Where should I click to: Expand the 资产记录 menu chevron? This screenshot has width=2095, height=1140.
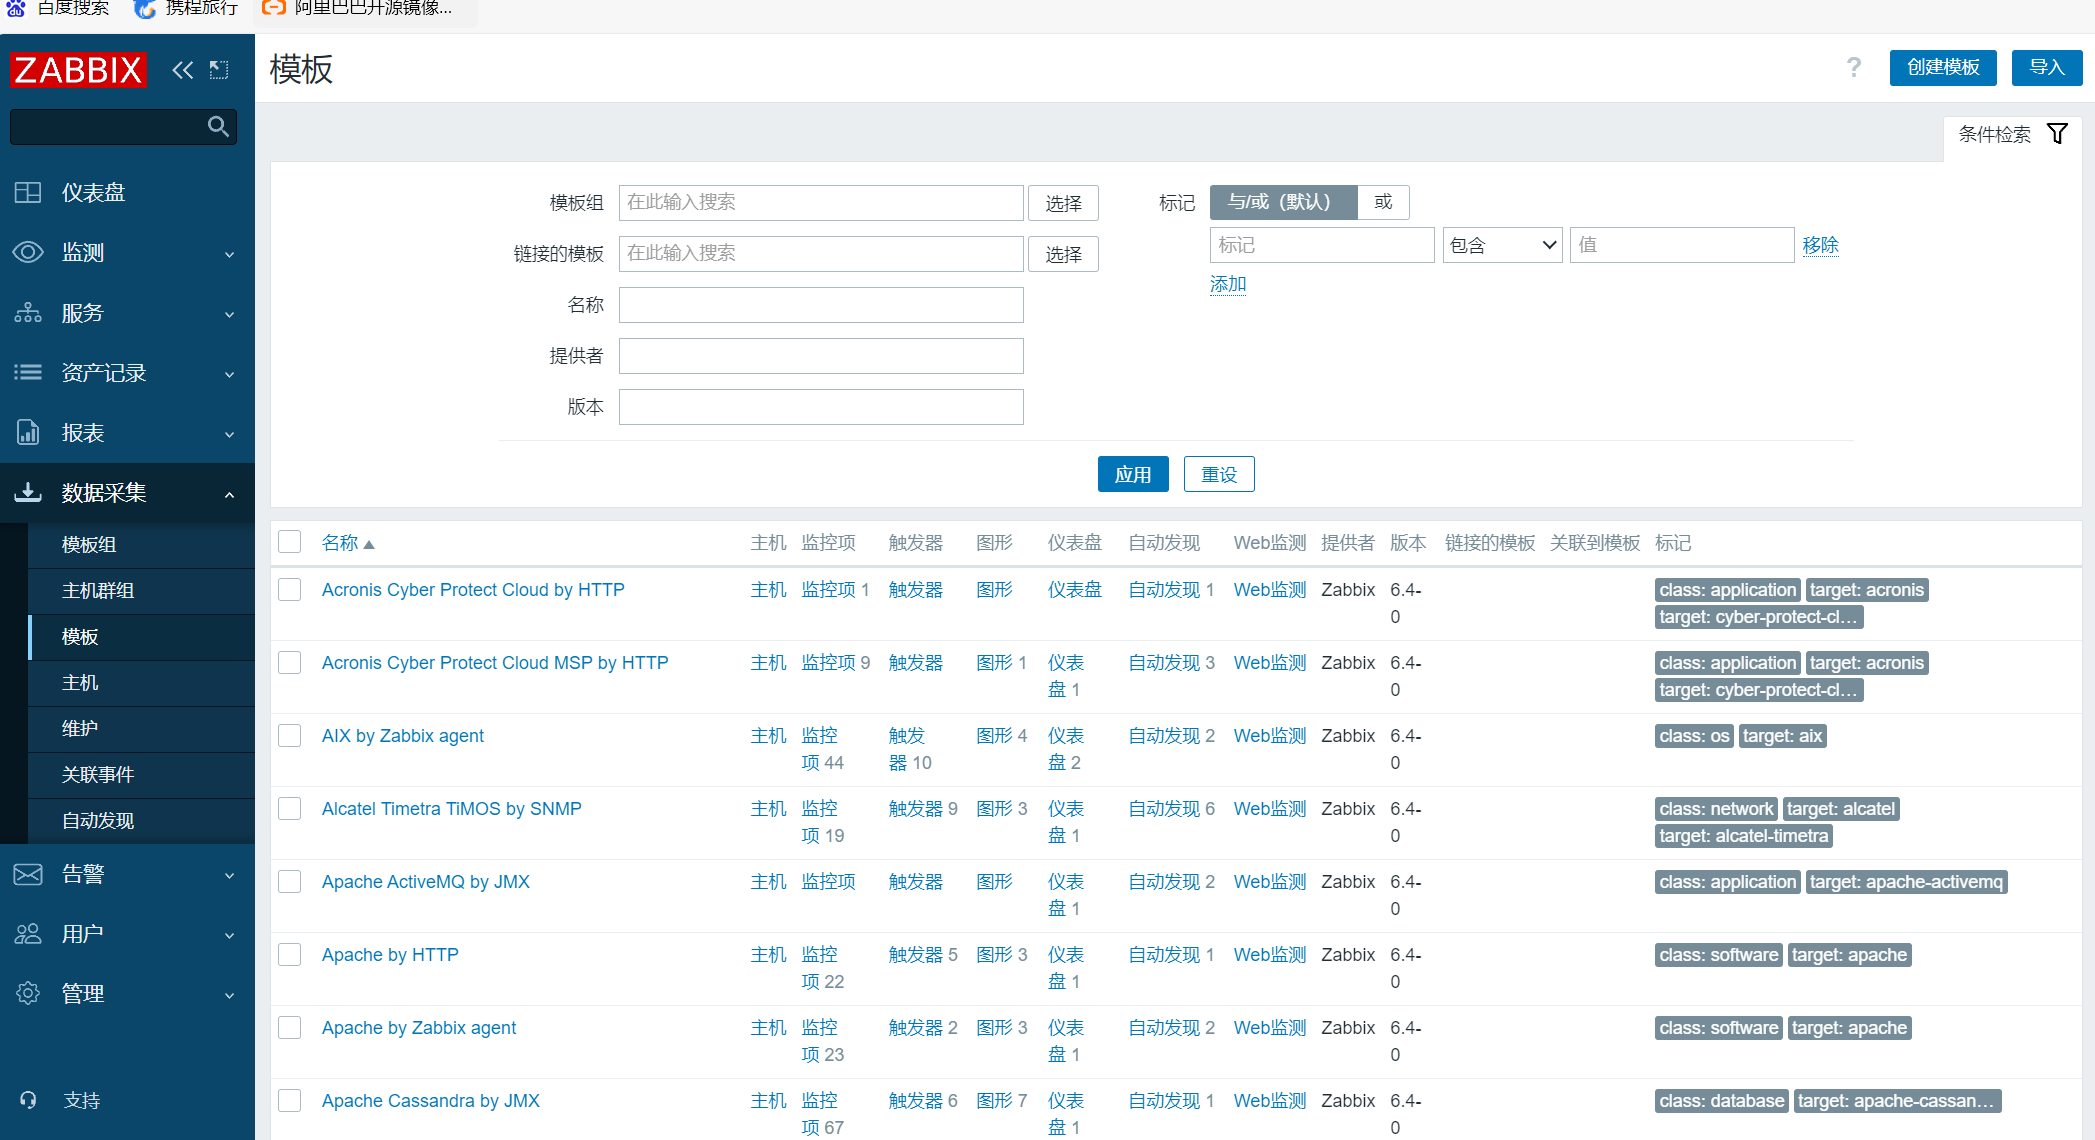point(230,374)
